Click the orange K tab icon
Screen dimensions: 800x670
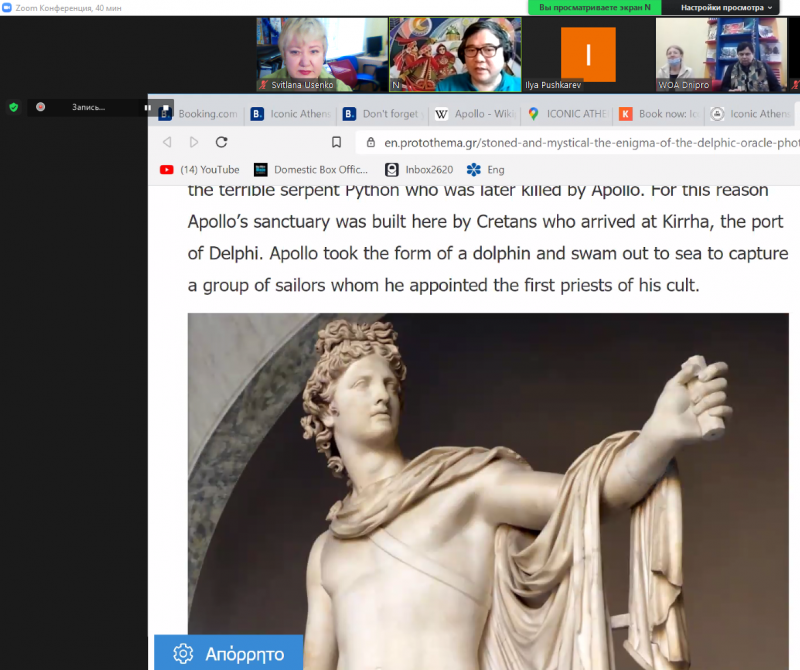[626, 114]
